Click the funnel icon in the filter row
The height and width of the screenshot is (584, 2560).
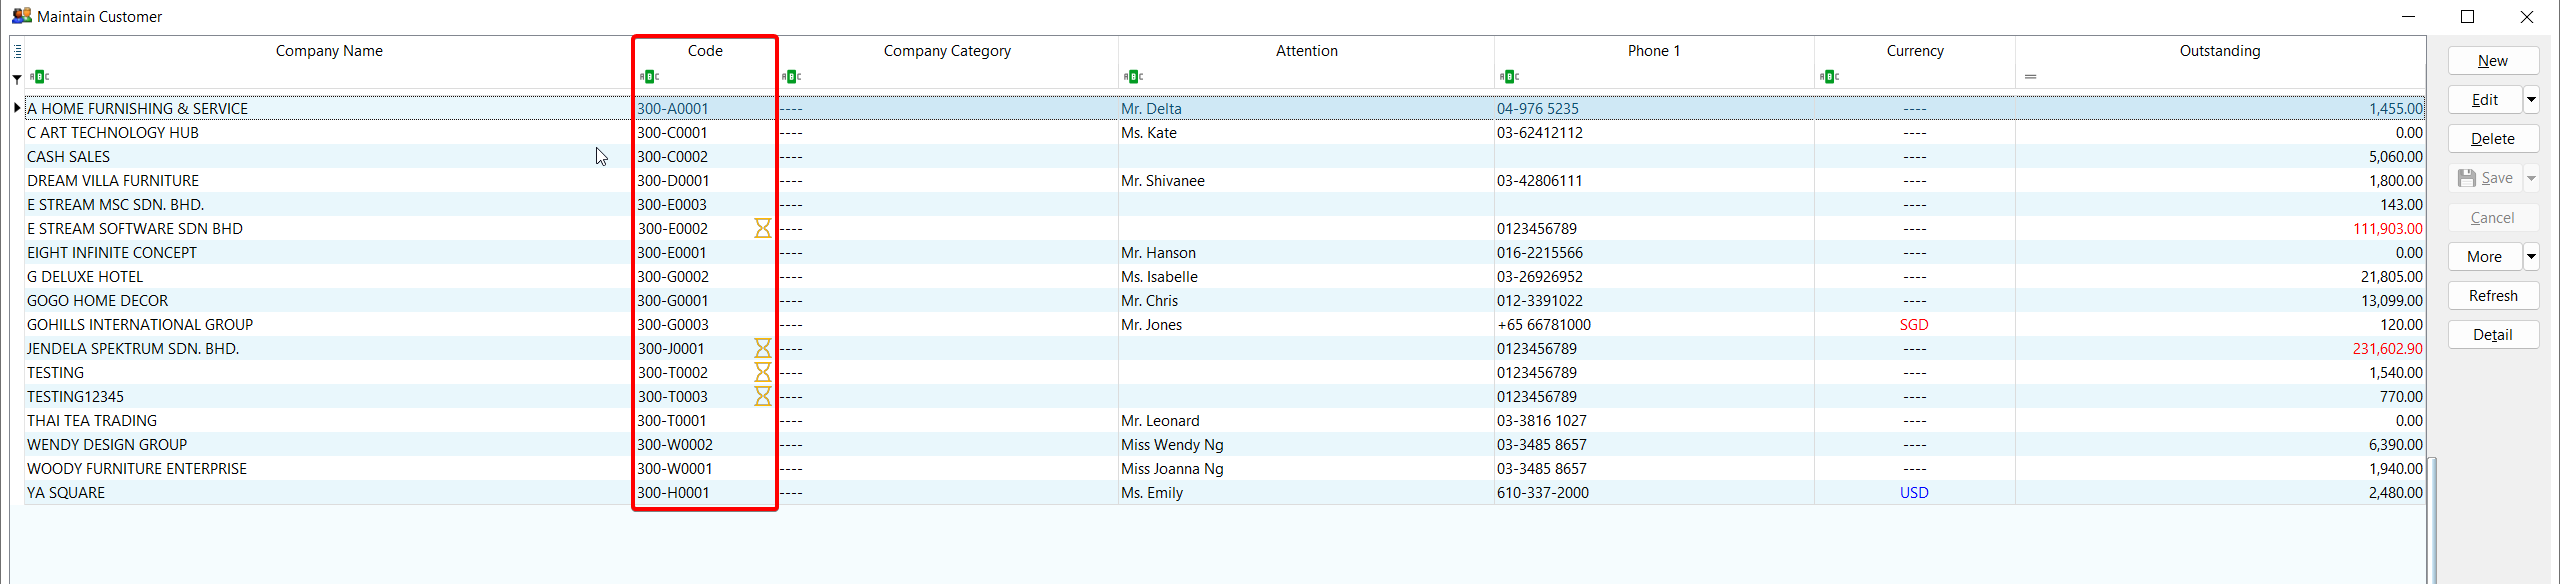pyautogui.click(x=17, y=78)
